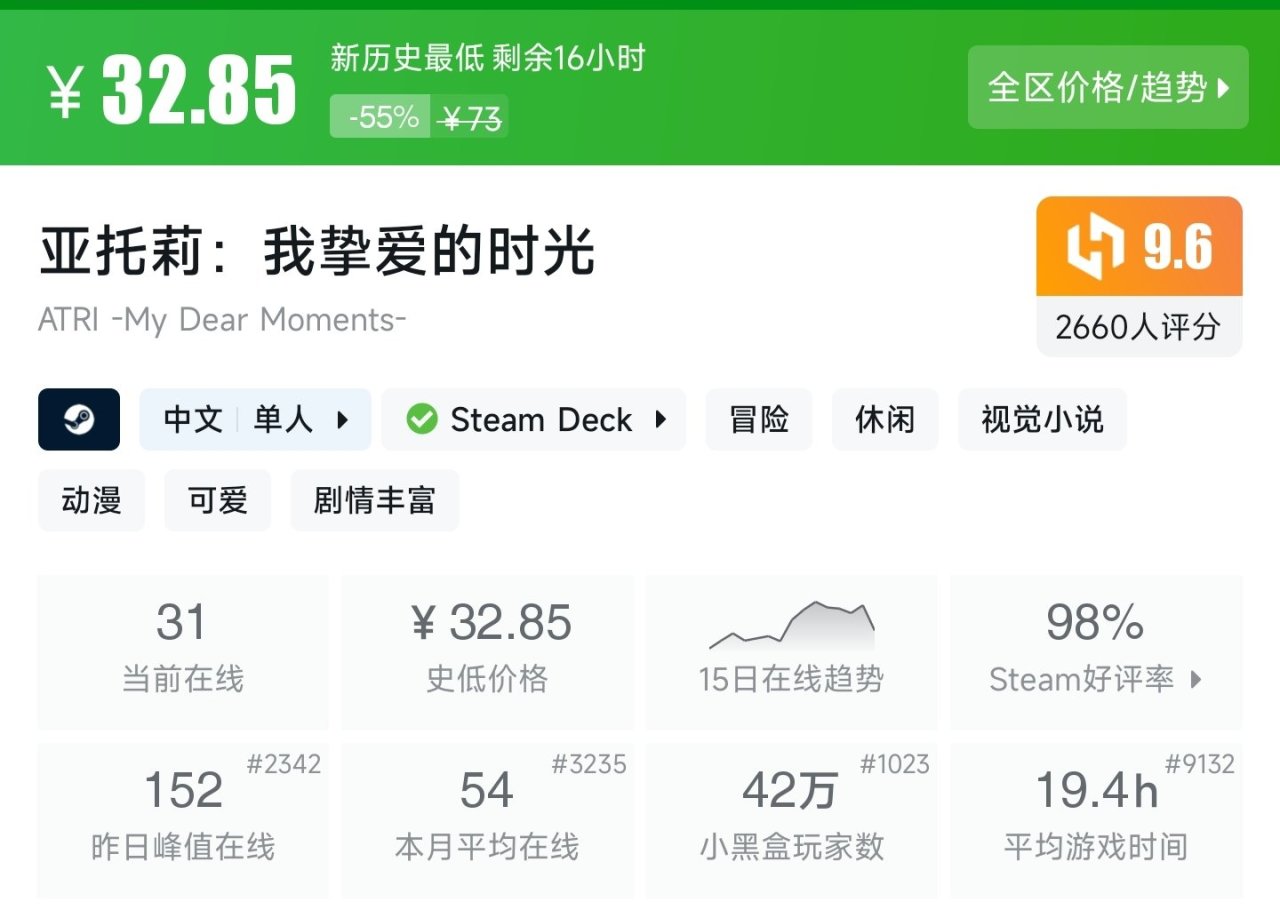Viewport: 1280px width, 910px height.
Task: Click the Xiaoheihe score logo icon
Action: 1095,247
